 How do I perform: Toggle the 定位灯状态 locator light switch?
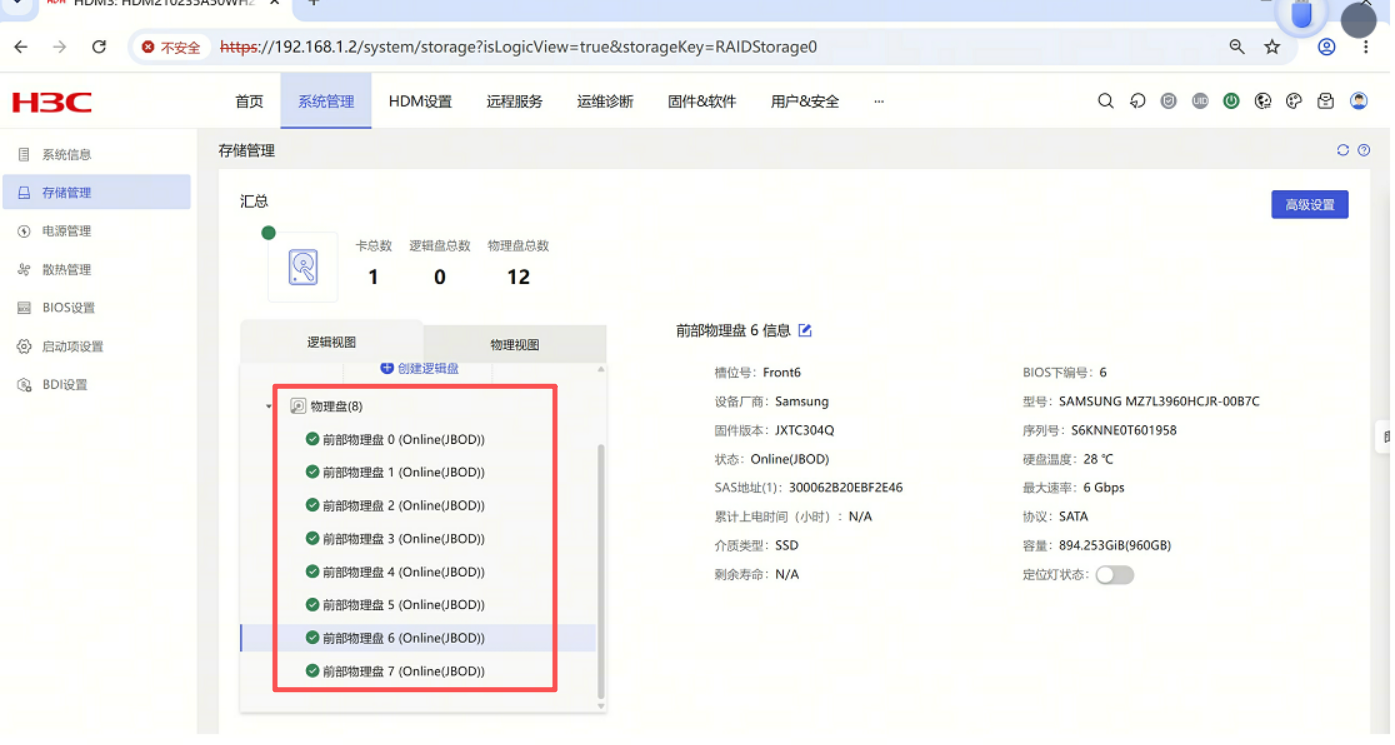(x=1114, y=575)
